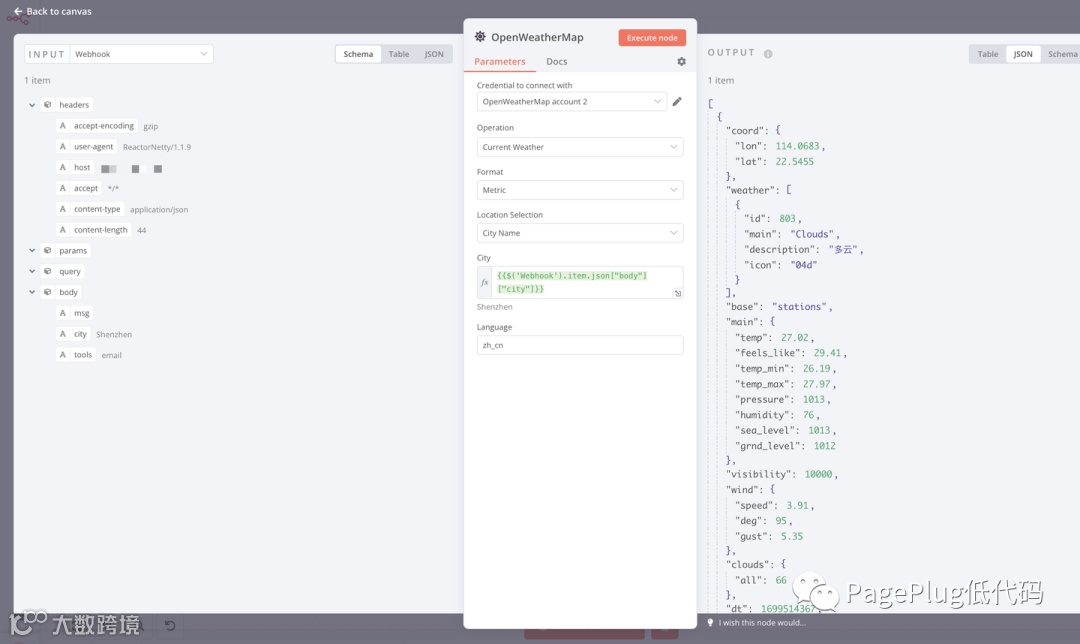The width and height of the screenshot is (1080, 644).
Task: Open the Webhook input node dropdown
Action: (x=141, y=54)
